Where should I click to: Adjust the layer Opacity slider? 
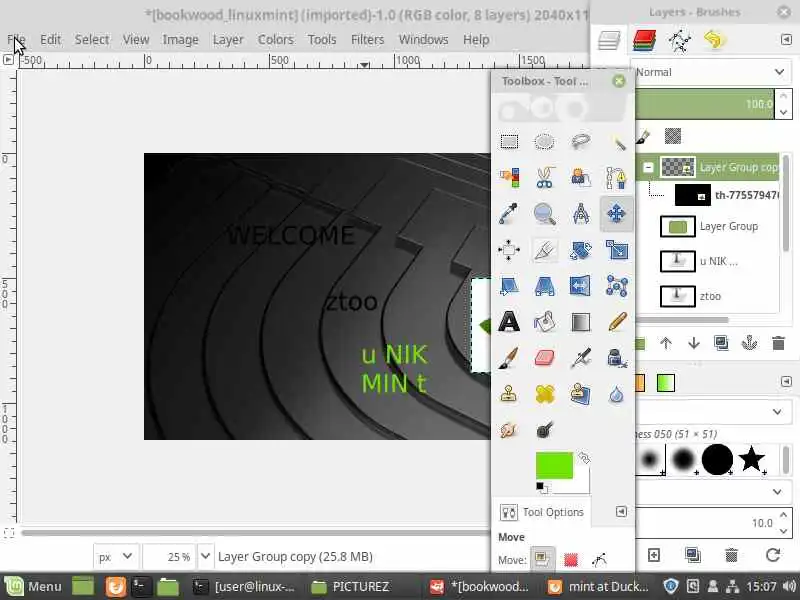point(704,104)
